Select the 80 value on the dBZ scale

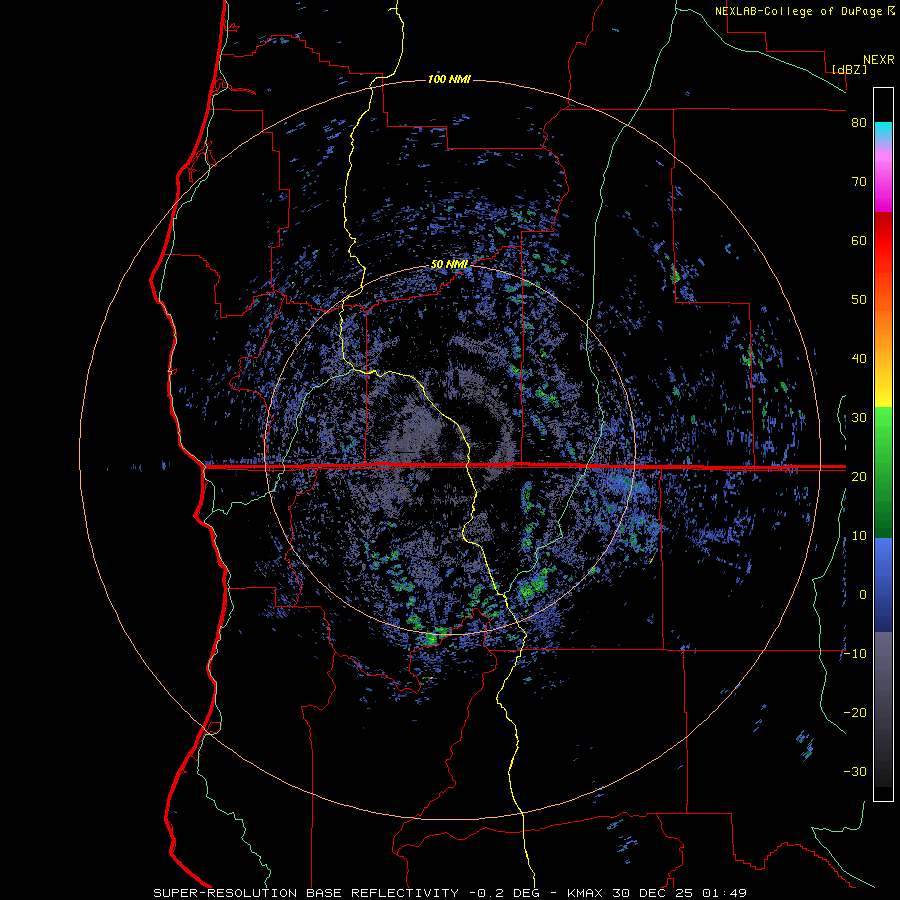(x=859, y=123)
